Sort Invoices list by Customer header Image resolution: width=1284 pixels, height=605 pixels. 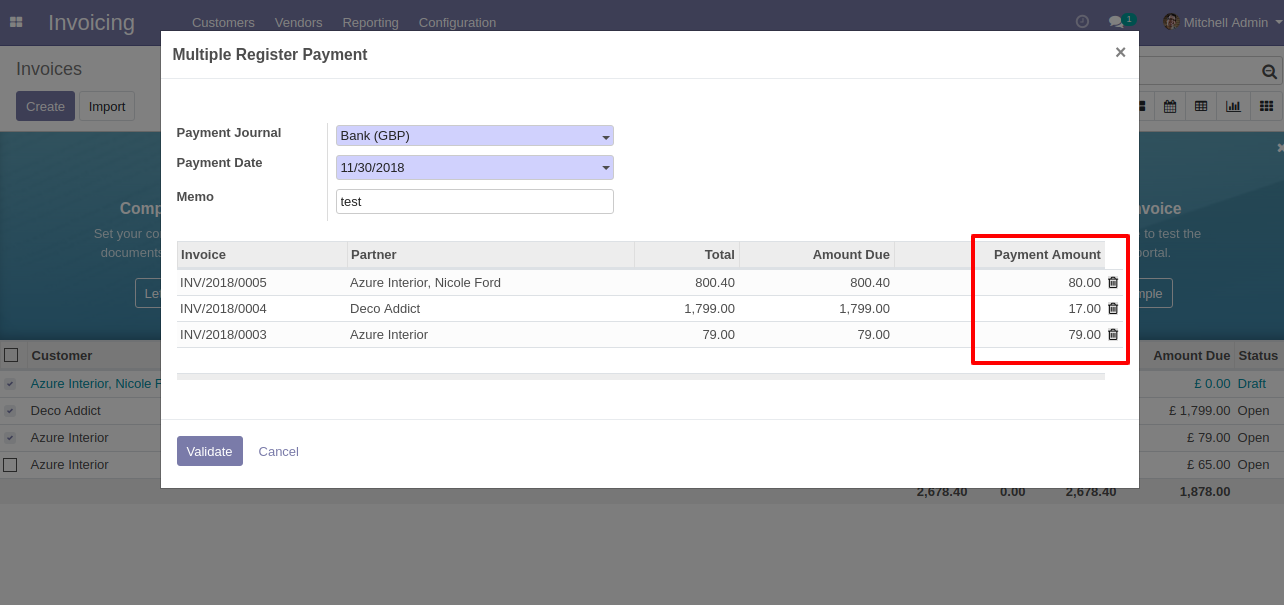click(62, 355)
